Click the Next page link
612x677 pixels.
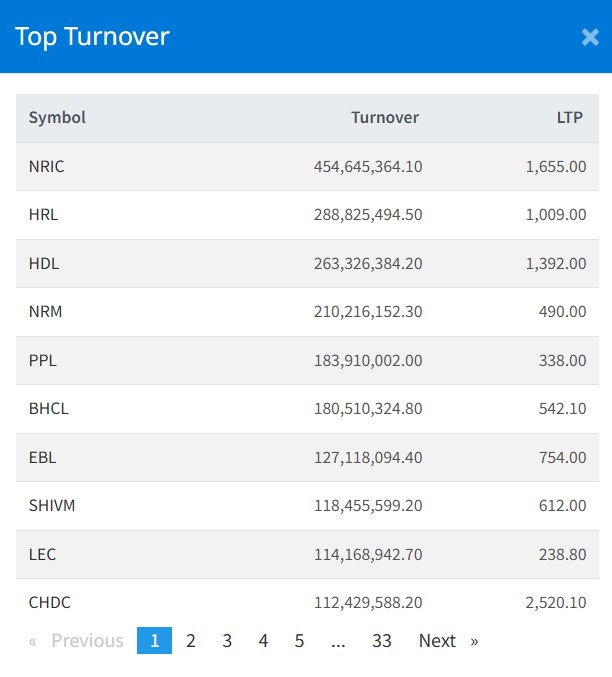[447, 641]
